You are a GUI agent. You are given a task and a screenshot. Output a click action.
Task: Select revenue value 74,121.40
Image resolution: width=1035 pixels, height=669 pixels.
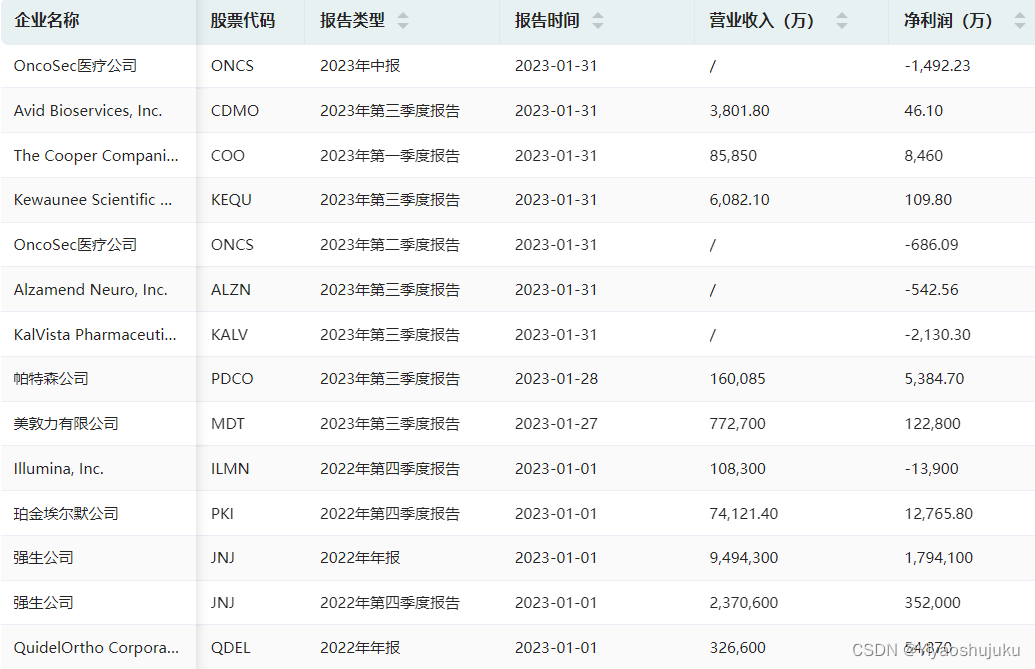(x=744, y=513)
